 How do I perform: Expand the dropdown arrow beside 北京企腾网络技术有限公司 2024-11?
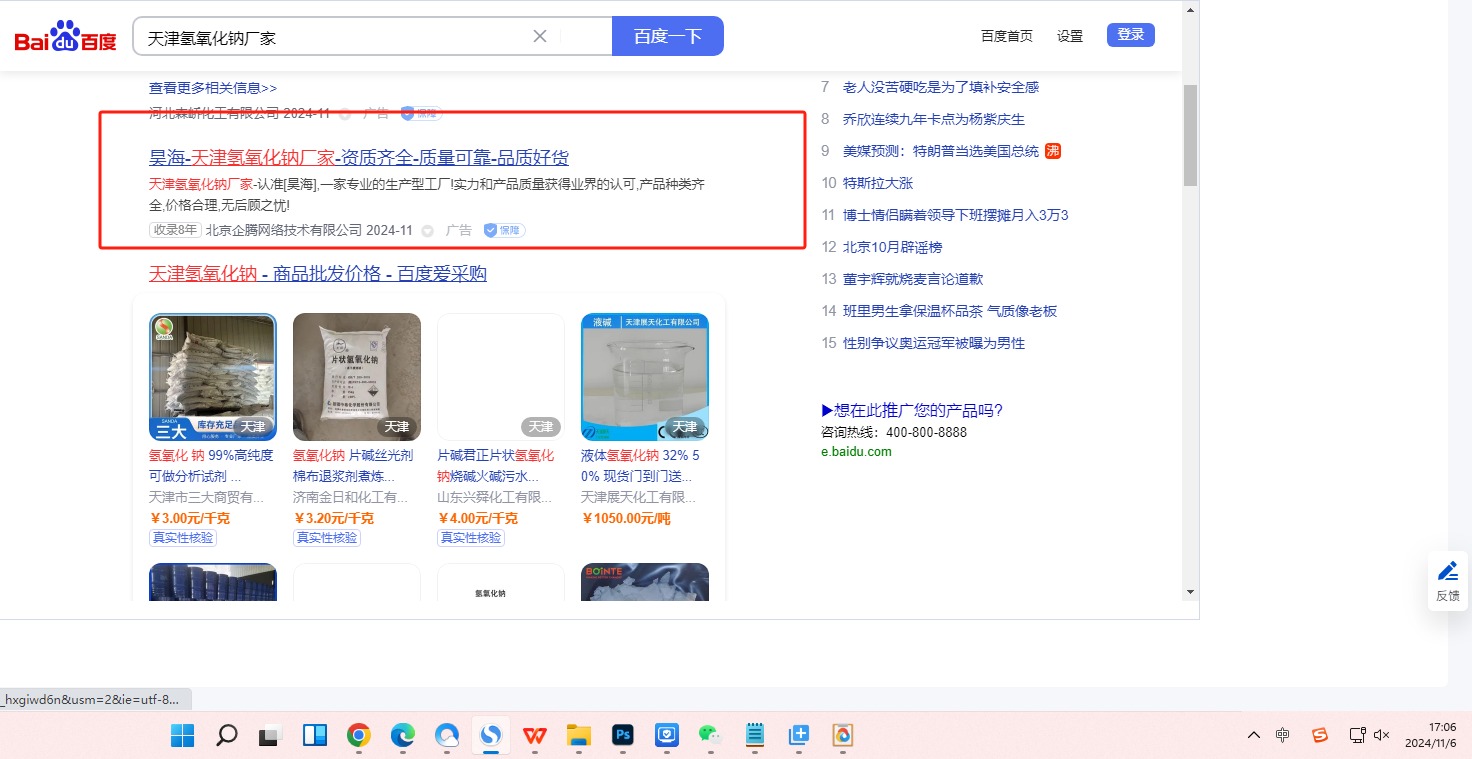[x=428, y=231]
